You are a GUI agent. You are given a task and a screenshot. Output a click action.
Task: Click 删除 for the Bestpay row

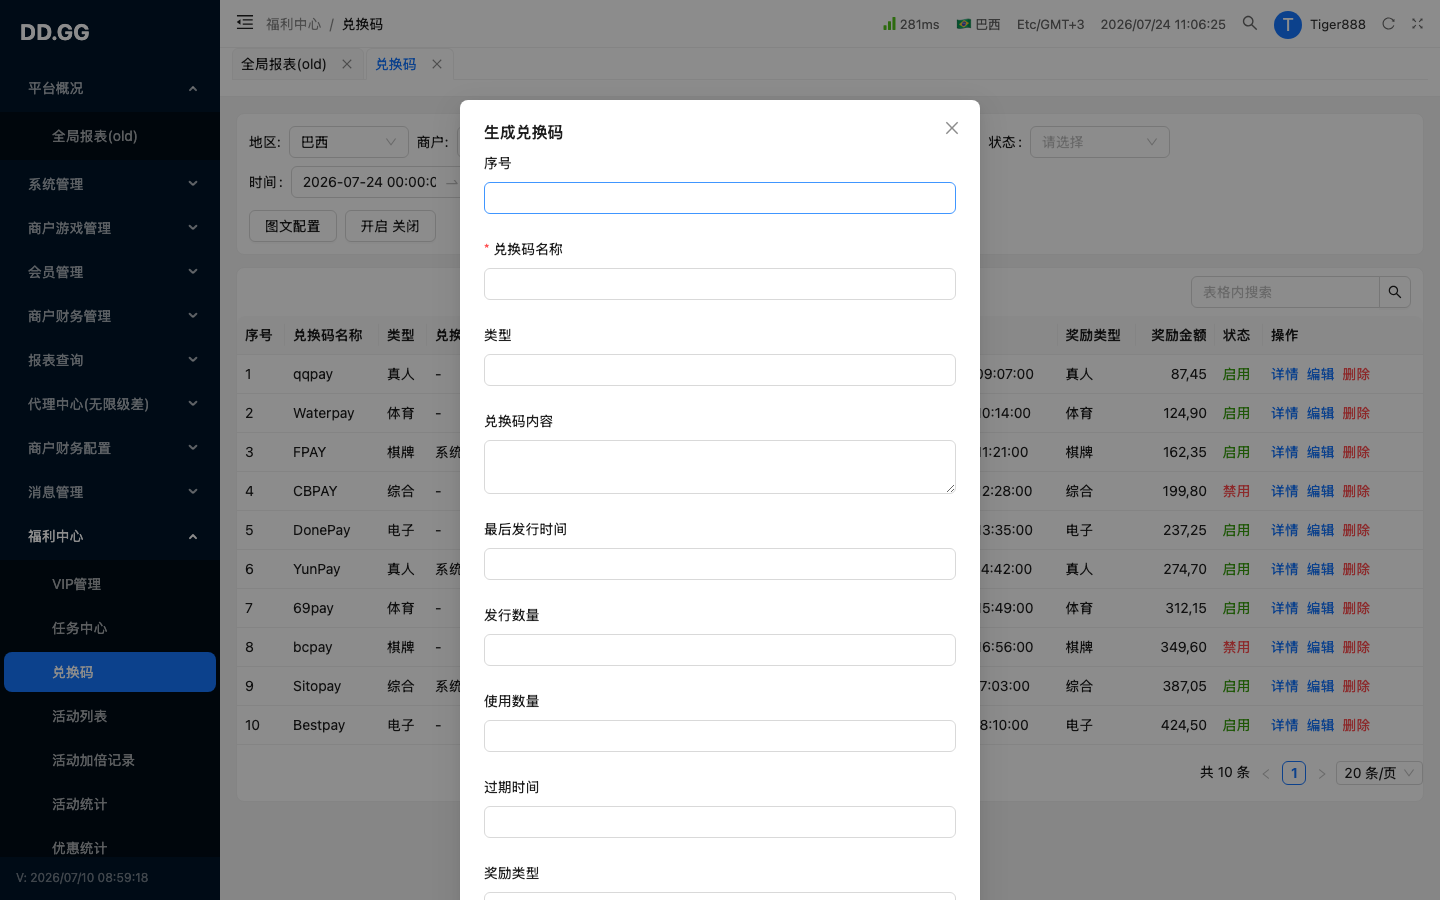click(x=1356, y=725)
